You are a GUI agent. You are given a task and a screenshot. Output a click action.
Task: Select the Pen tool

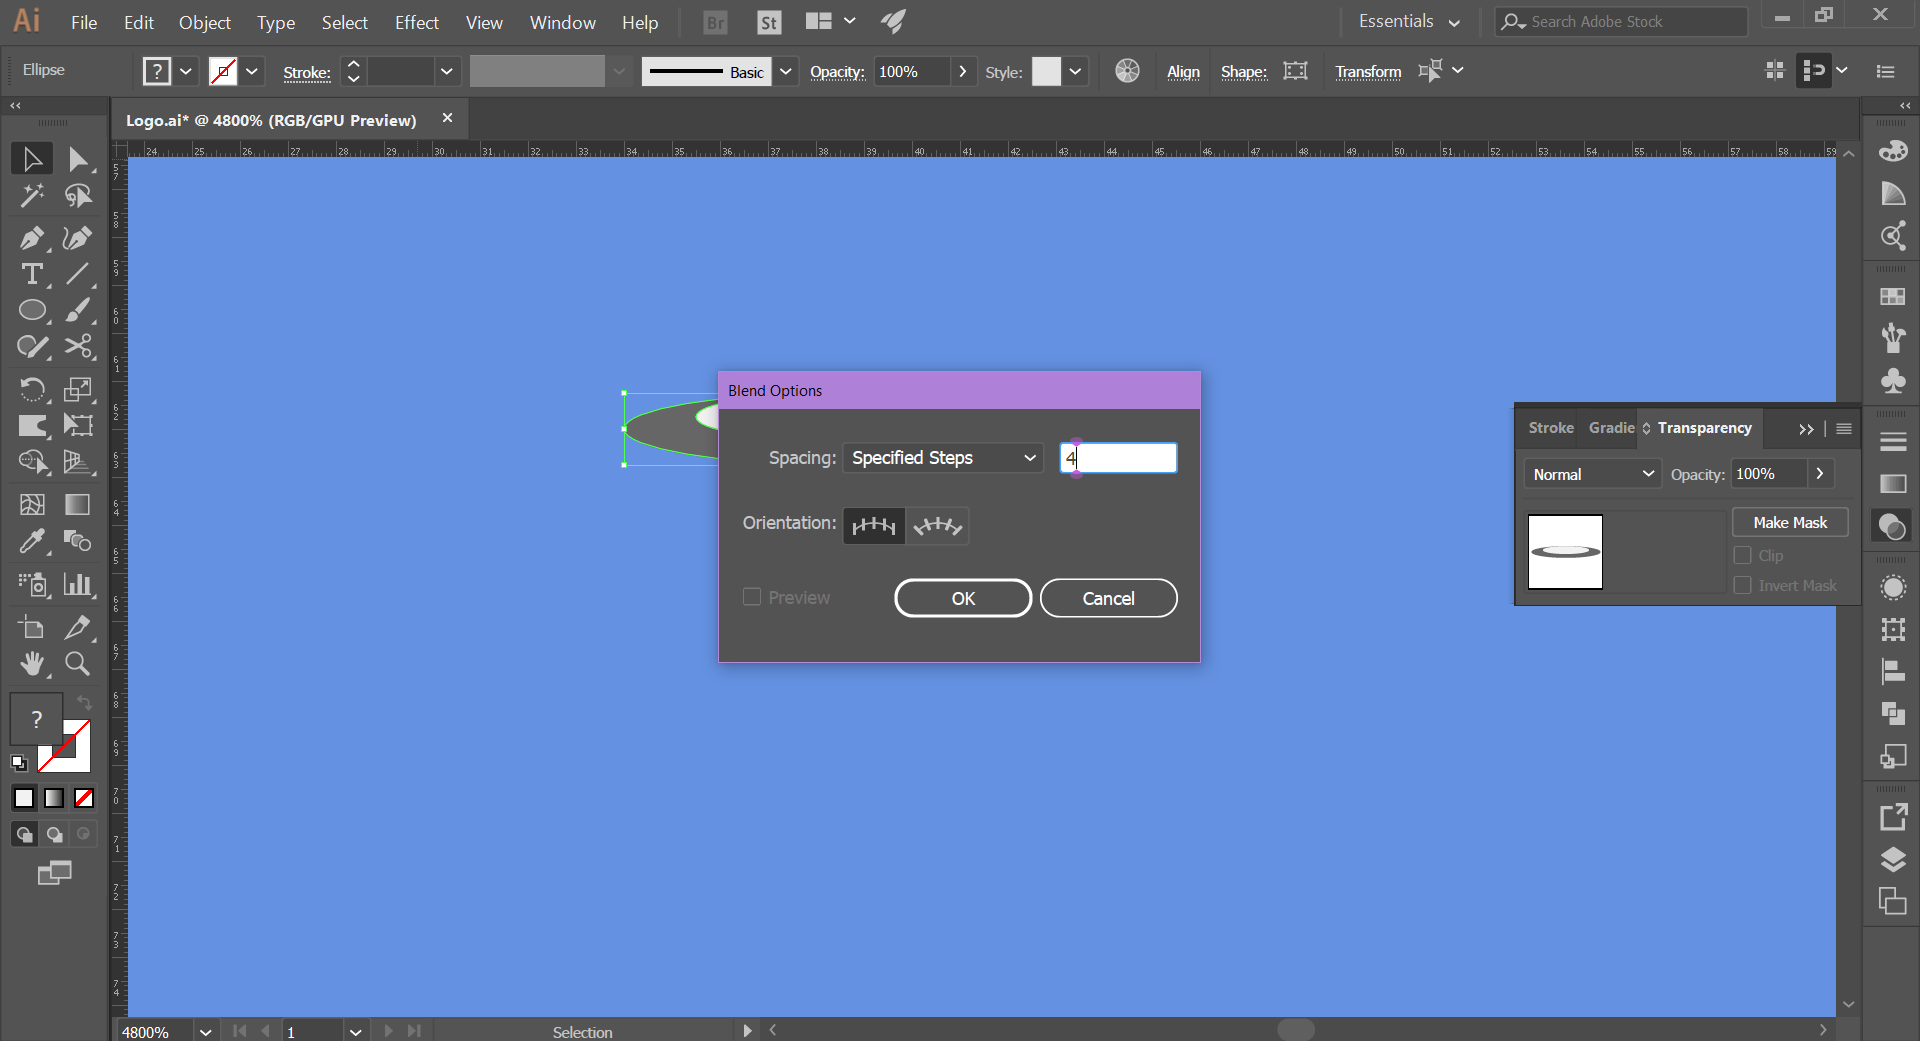[32, 238]
